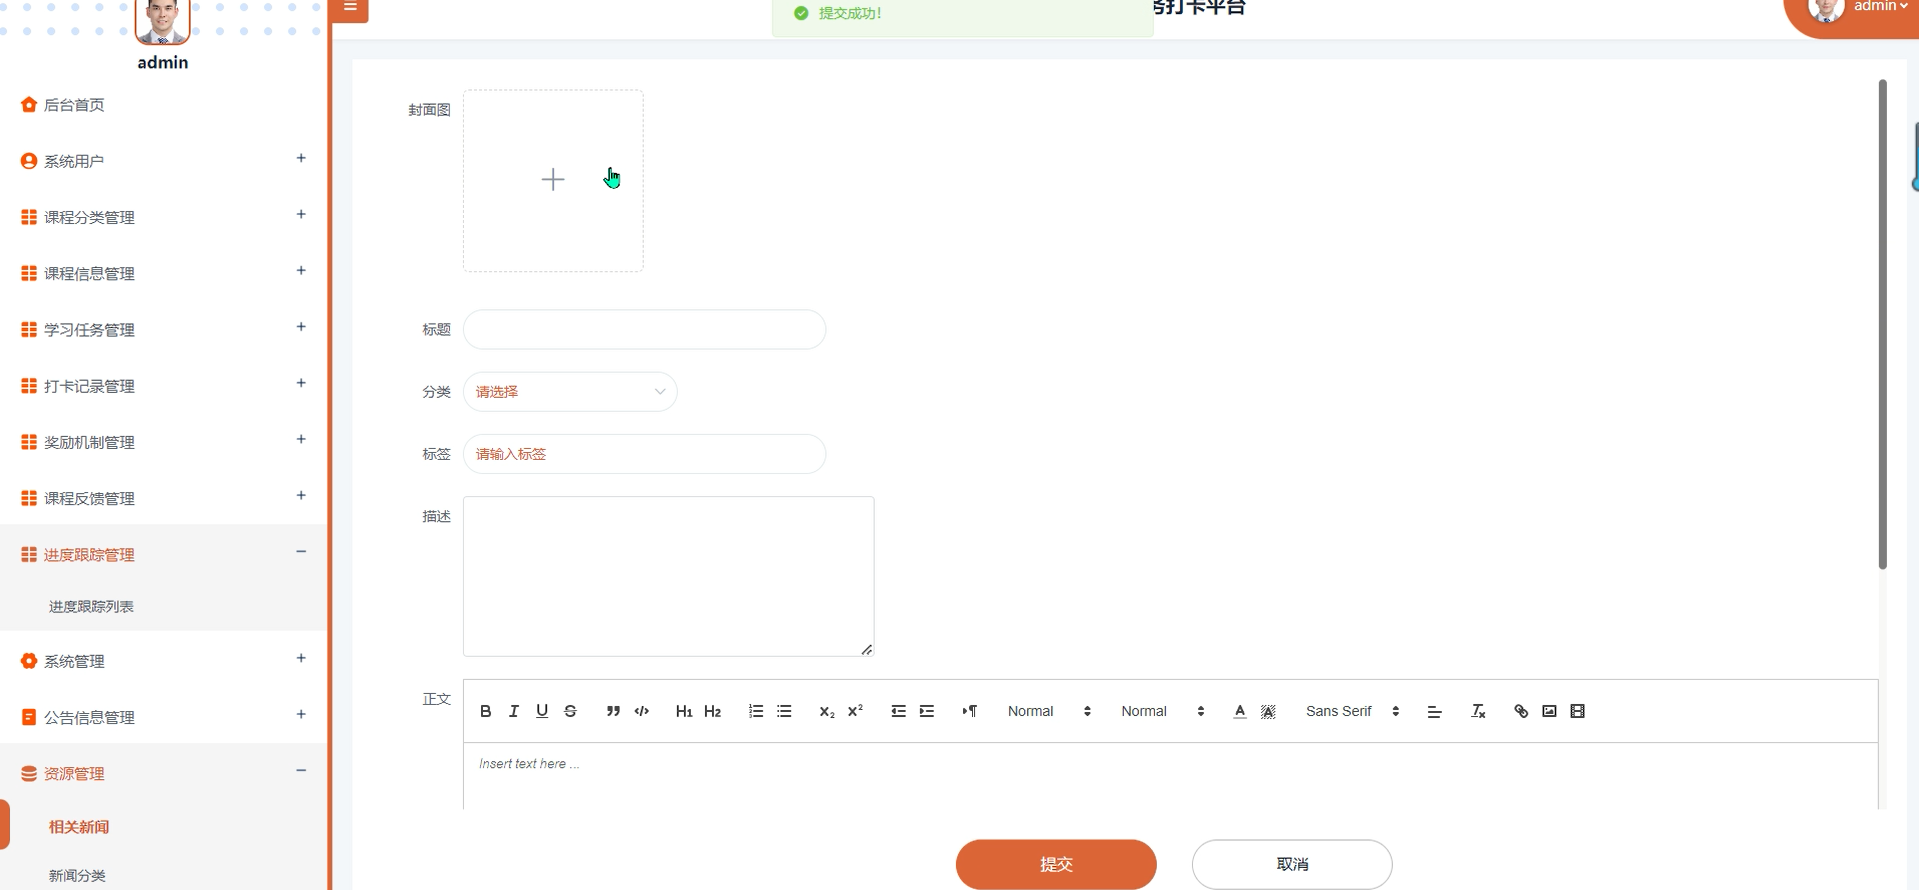Cancel the form with 取消
The width and height of the screenshot is (1919, 890).
pyautogui.click(x=1292, y=864)
